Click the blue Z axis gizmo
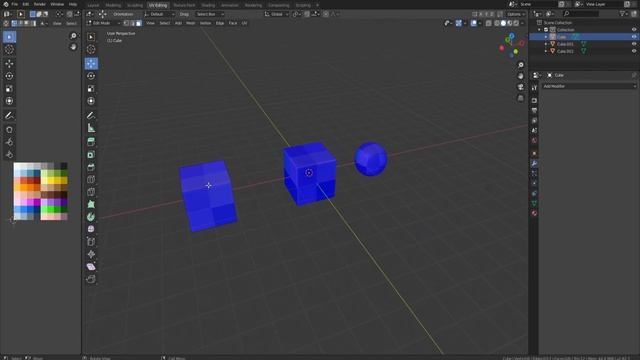Screen dimensions: 640x360 coord(511,36)
